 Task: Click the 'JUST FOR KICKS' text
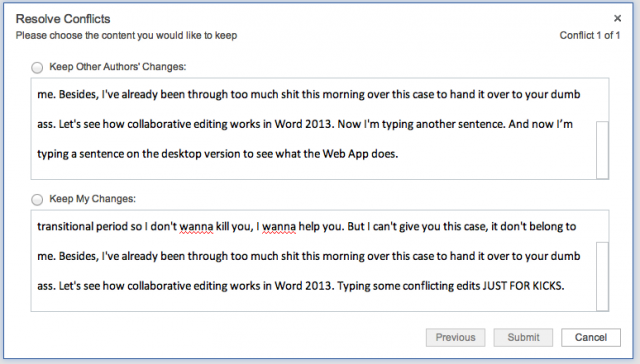coord(523,286)
